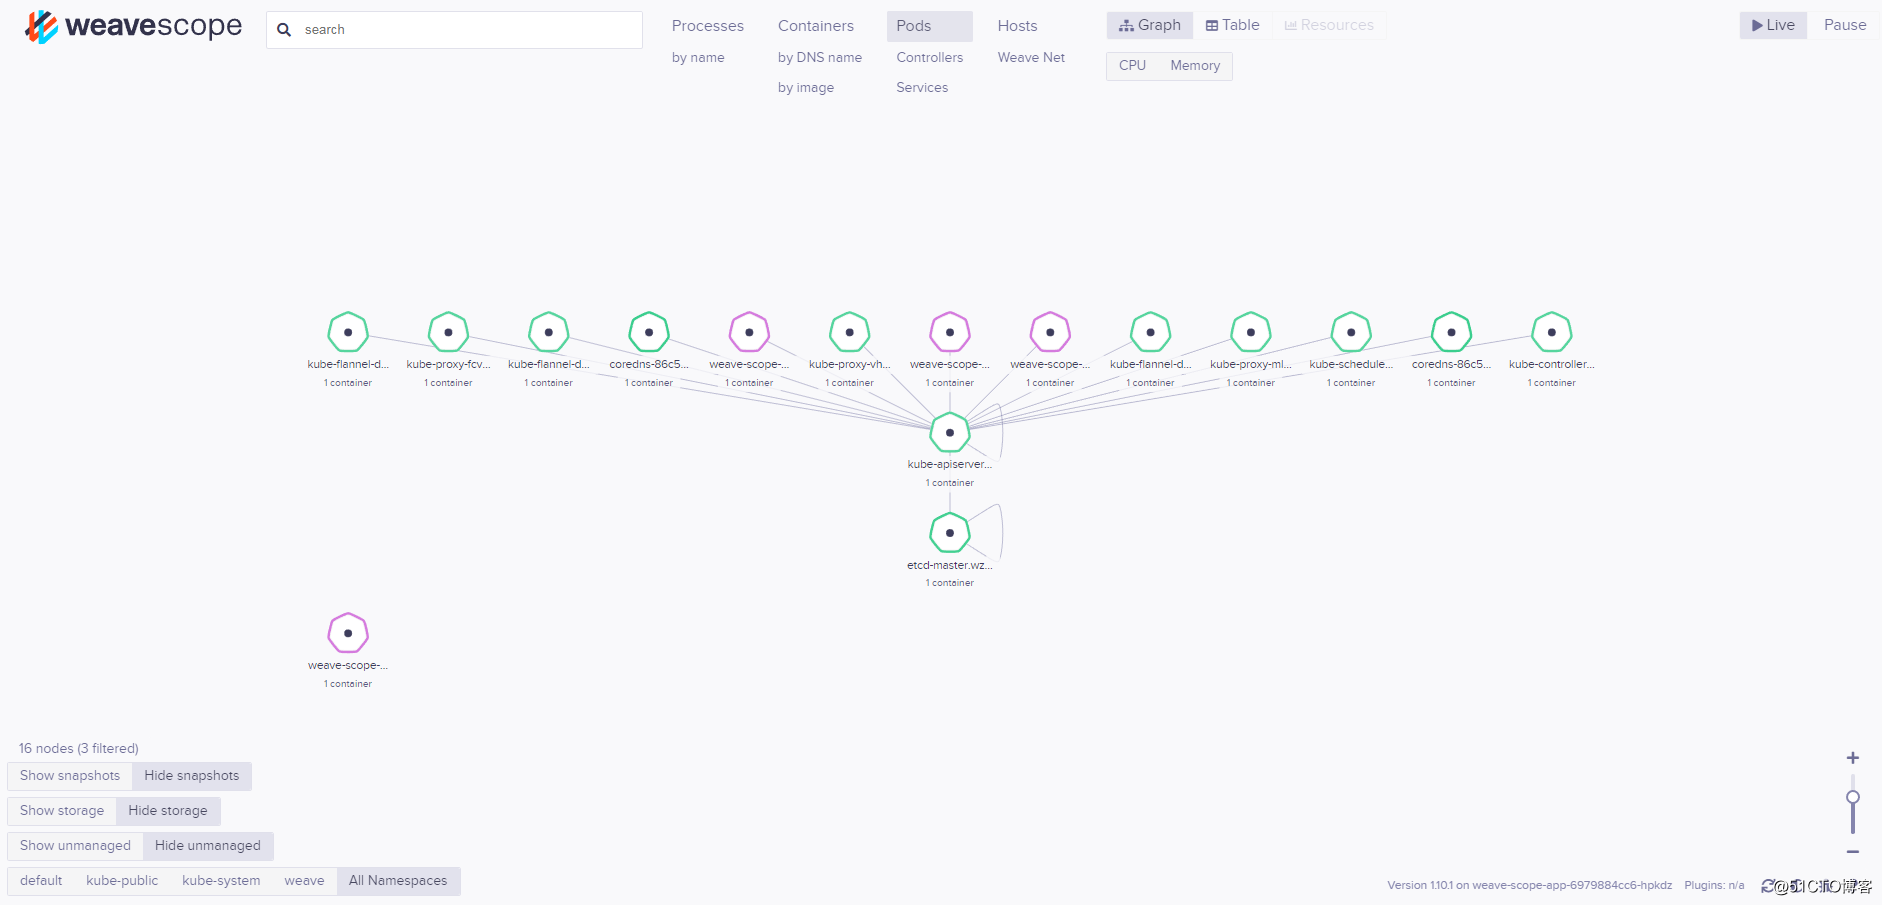Viewport: 1882px width, 905px height.
Task: Open the Weave Net view
Action: (x=1031, y=58)
